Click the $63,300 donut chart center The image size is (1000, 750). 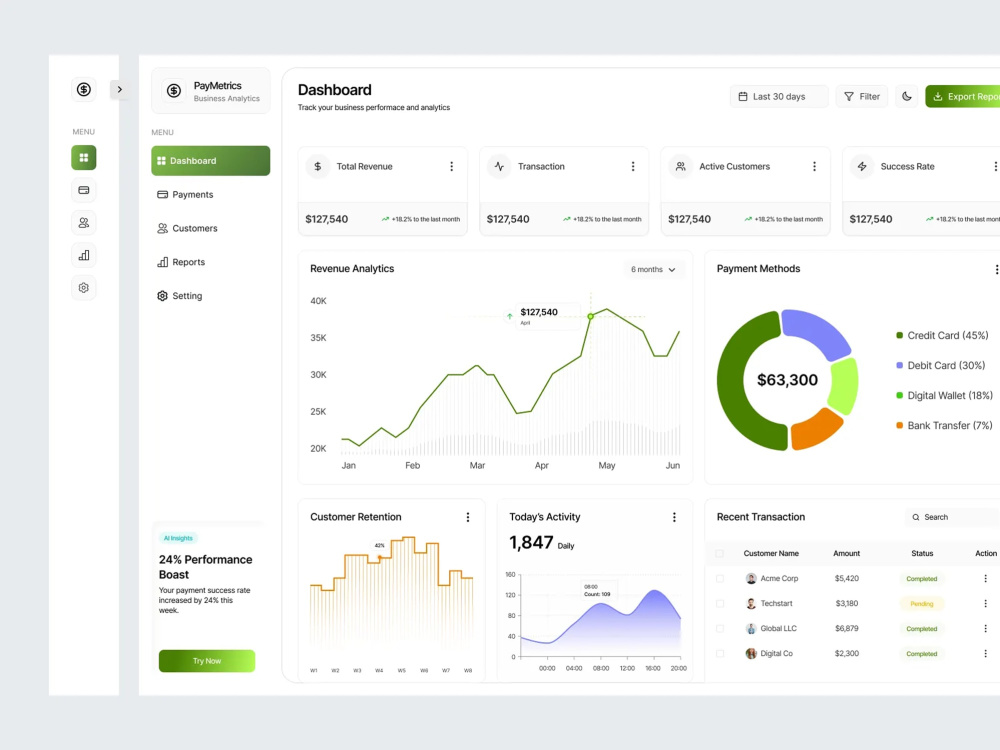(x=787, y=380)
